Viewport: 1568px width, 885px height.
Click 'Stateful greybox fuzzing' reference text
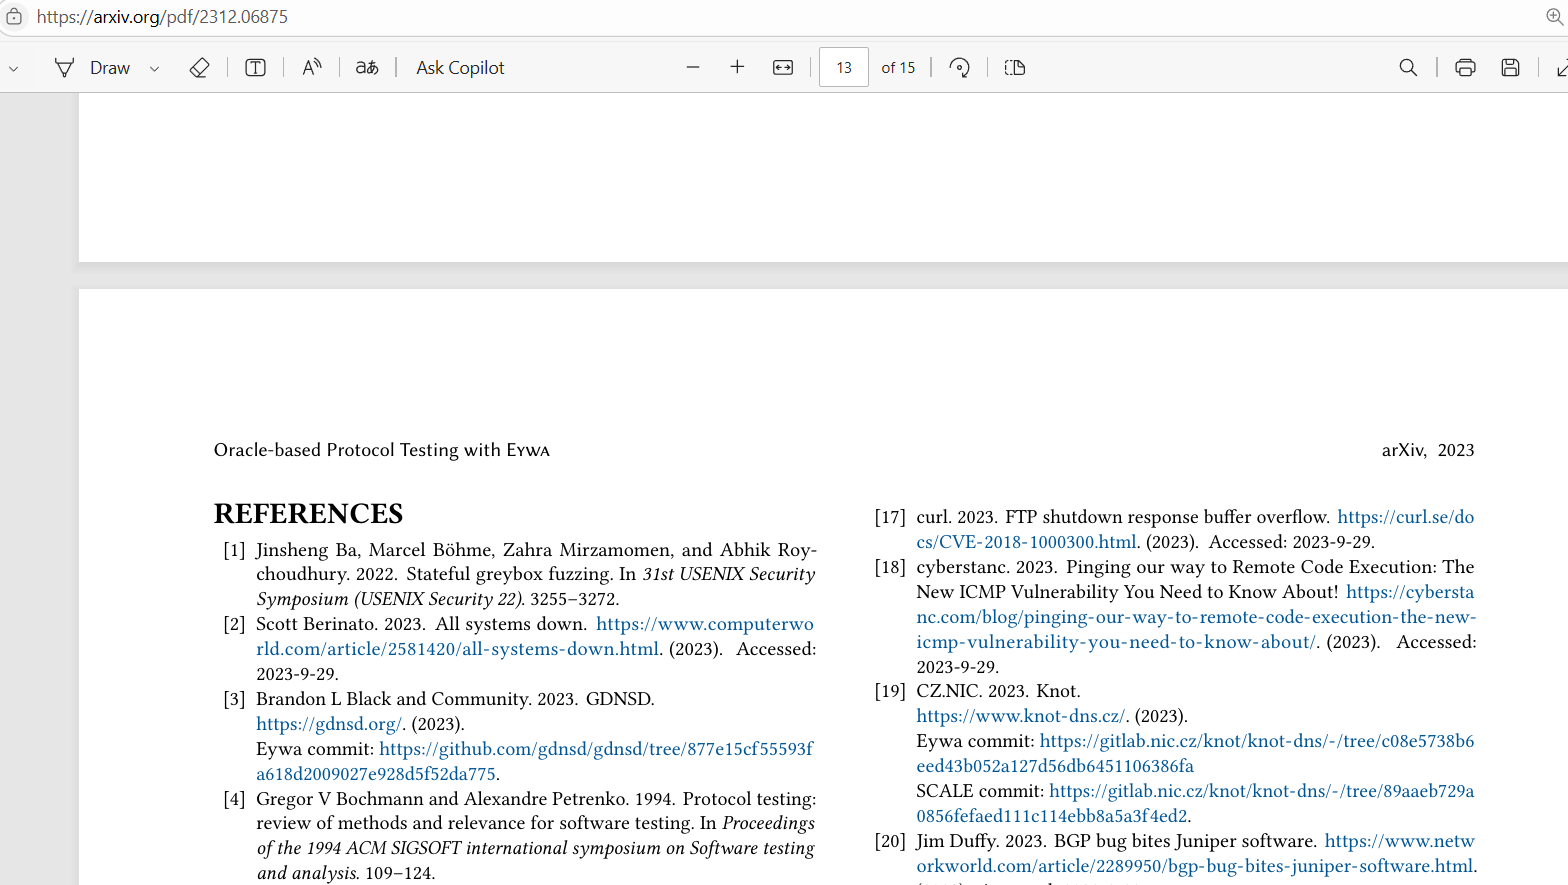pyautogui.click(x=508, y=574)
